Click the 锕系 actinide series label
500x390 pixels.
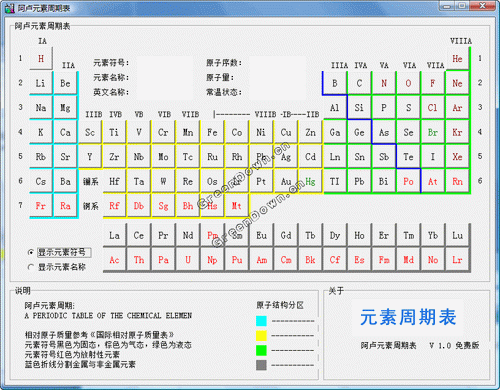click(x=90, y=206)
